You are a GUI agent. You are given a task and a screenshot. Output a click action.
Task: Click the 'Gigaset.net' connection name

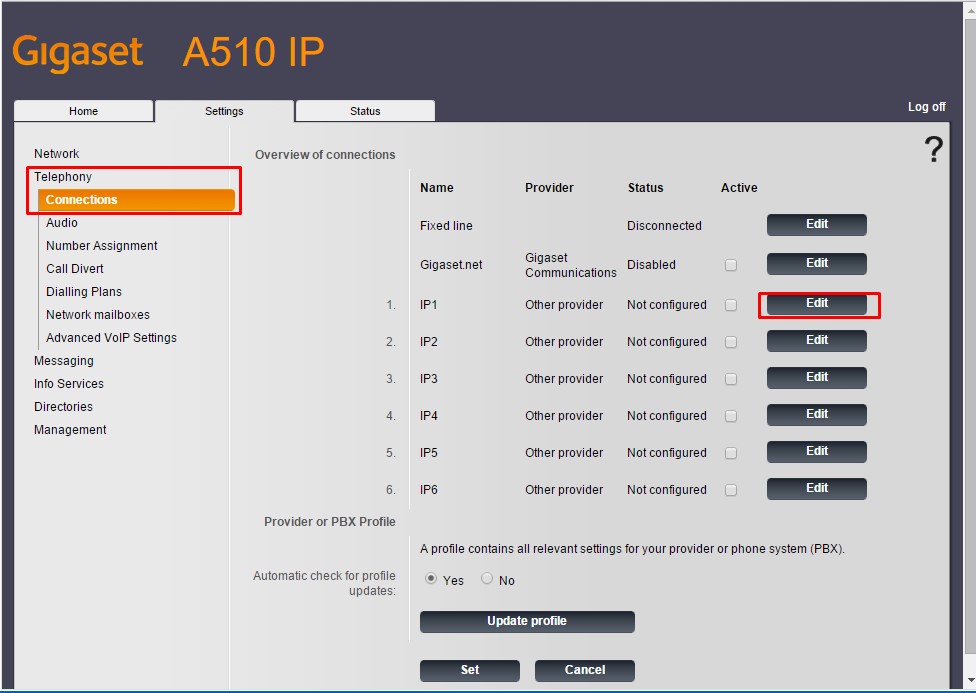[451, 265]
